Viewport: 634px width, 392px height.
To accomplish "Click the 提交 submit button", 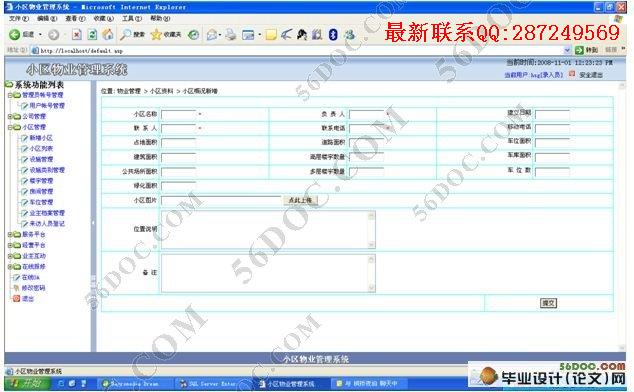I will click(x=548, y=303).
